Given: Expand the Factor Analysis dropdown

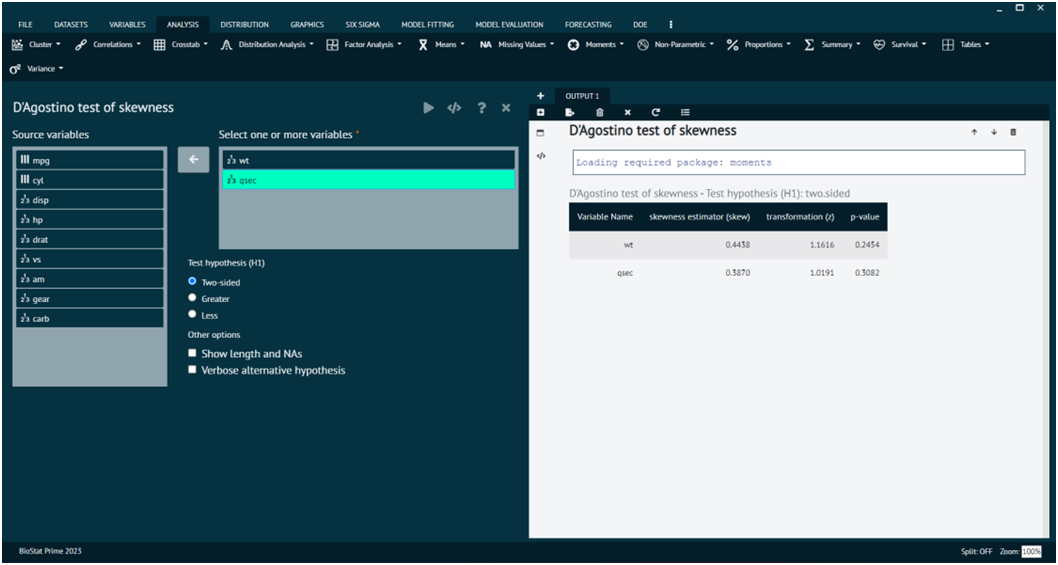Looking at the screenshot, I should coord(364,45).
